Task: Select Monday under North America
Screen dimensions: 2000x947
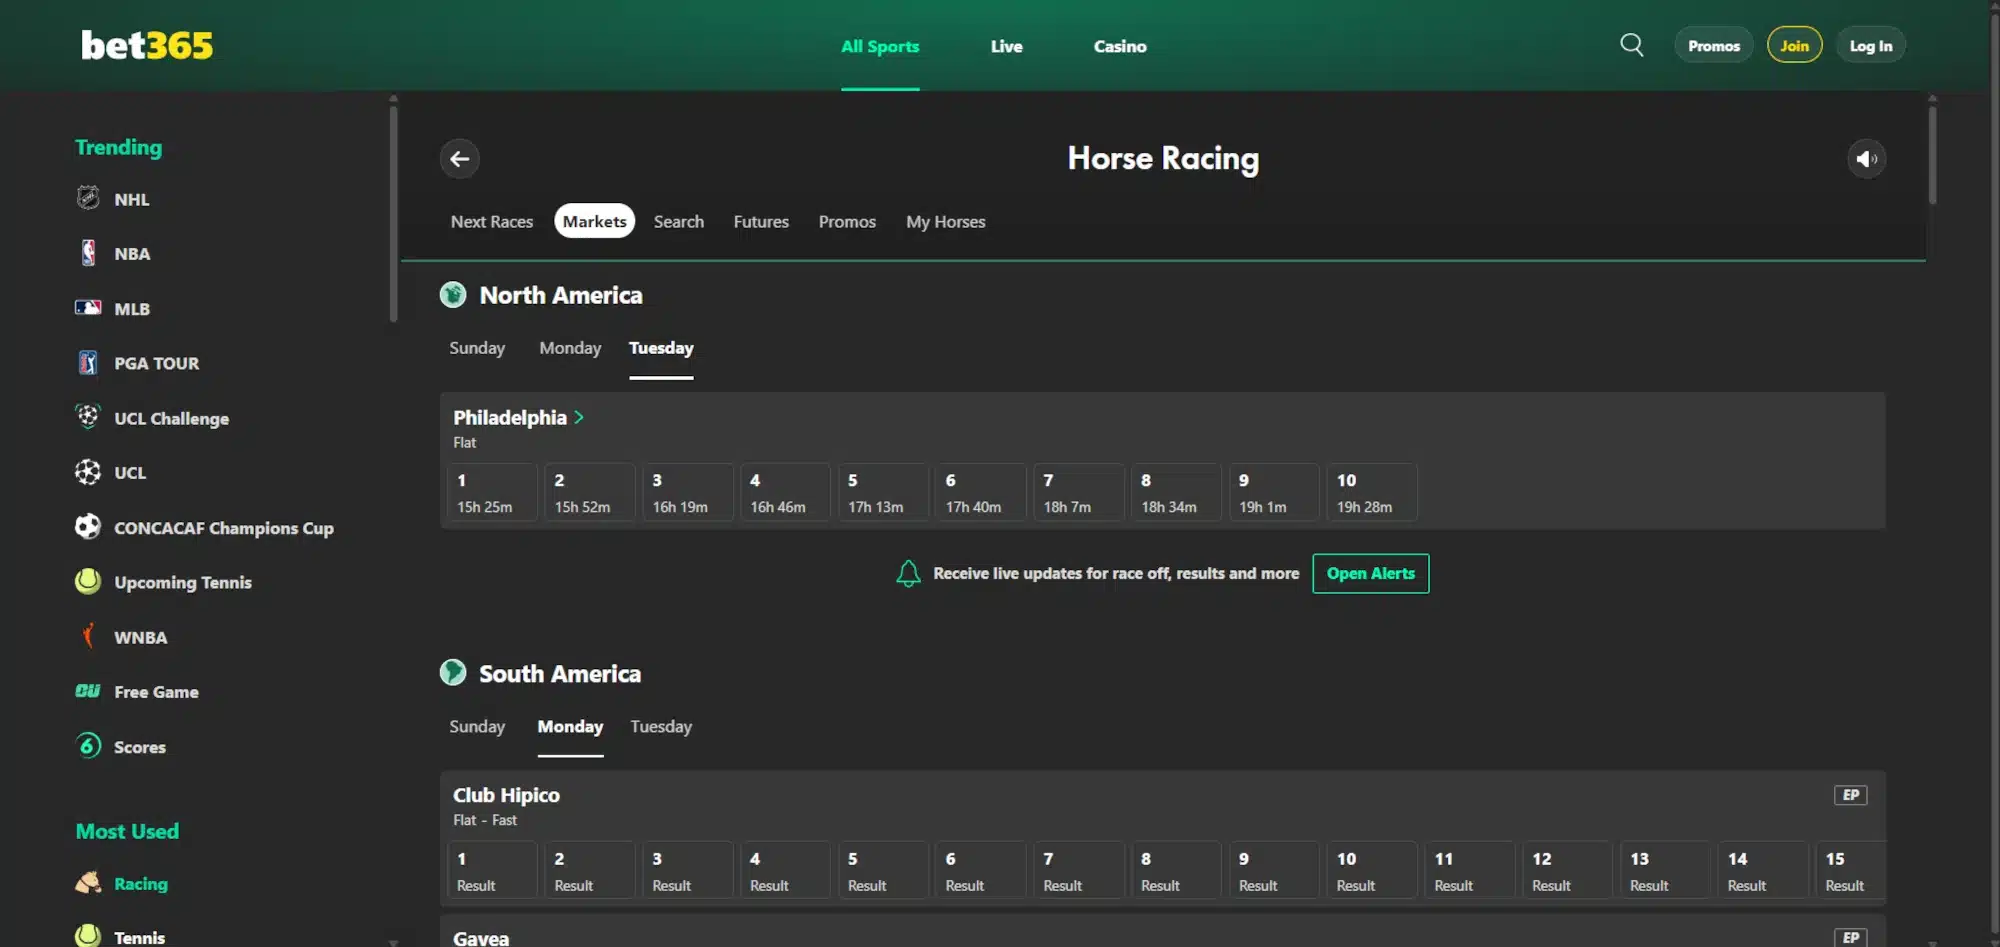Action: click(x=570, y=348)
